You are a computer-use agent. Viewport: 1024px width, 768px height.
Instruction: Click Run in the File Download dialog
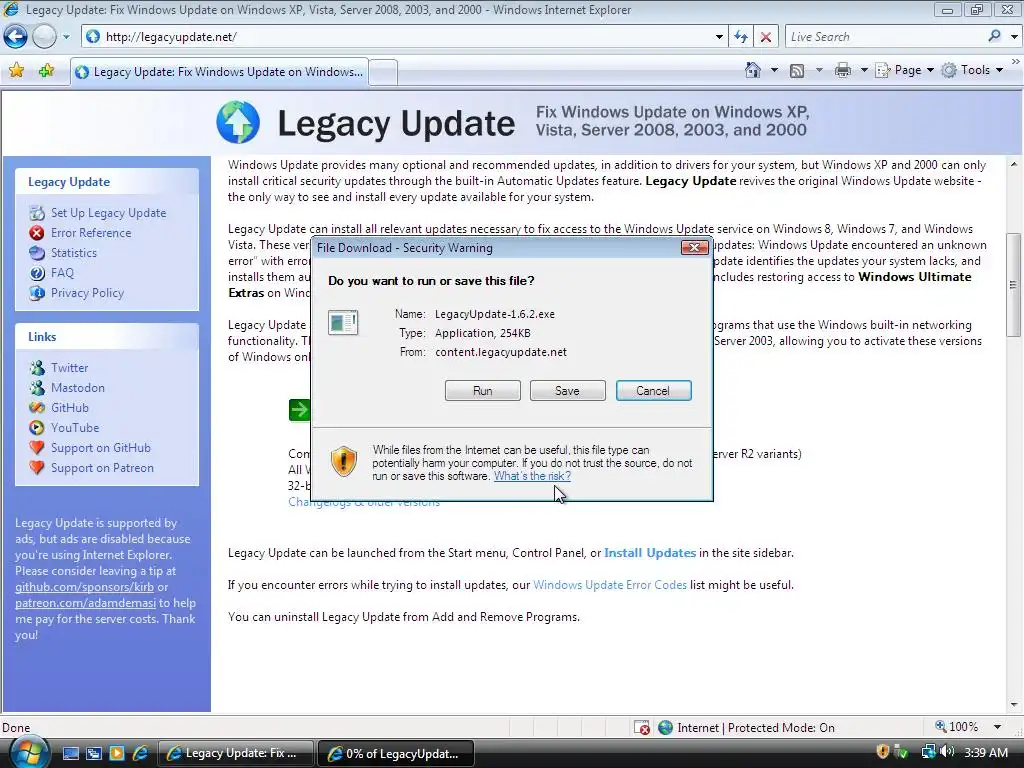(x=483, y=391)
